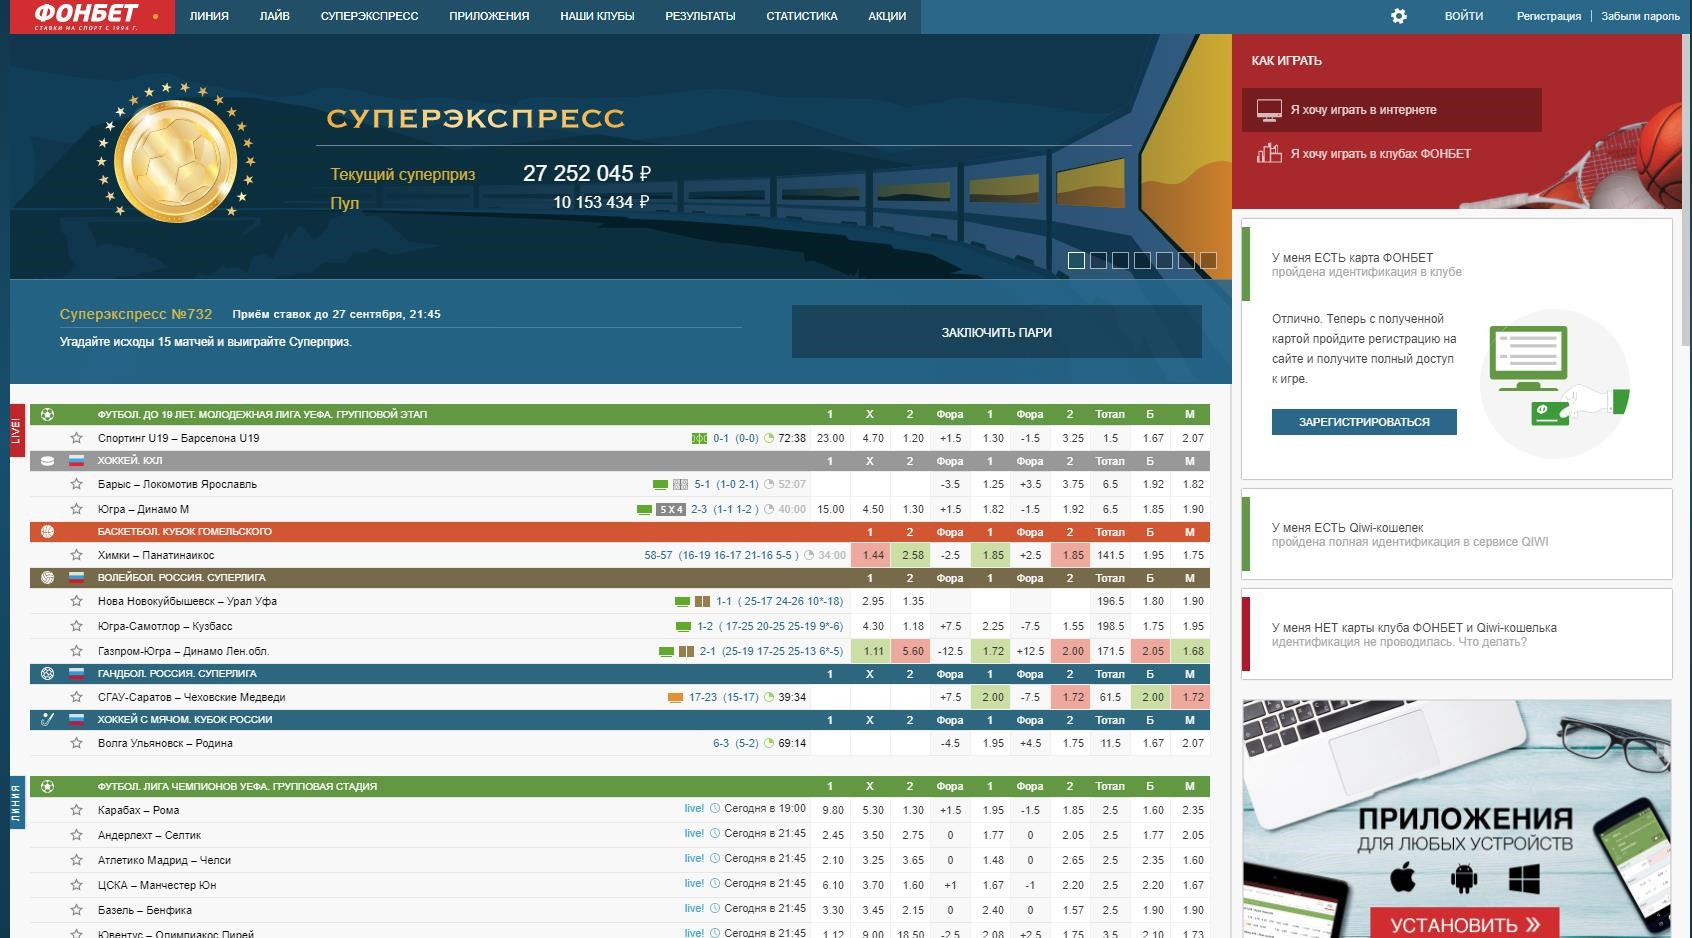Open the ЛИНИЯ menu item
This screenshot has height=938, width=1692.
coord(209,16)
